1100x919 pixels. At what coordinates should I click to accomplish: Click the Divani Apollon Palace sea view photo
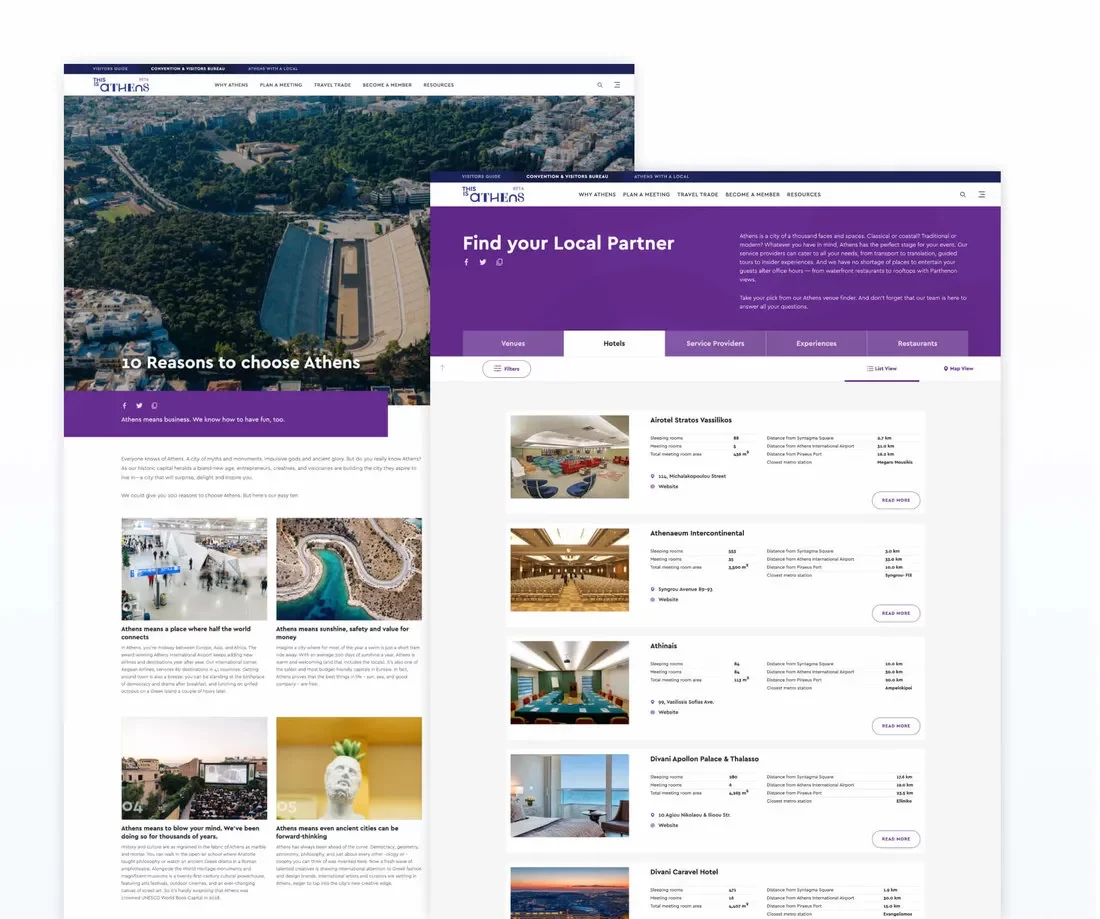570,796
